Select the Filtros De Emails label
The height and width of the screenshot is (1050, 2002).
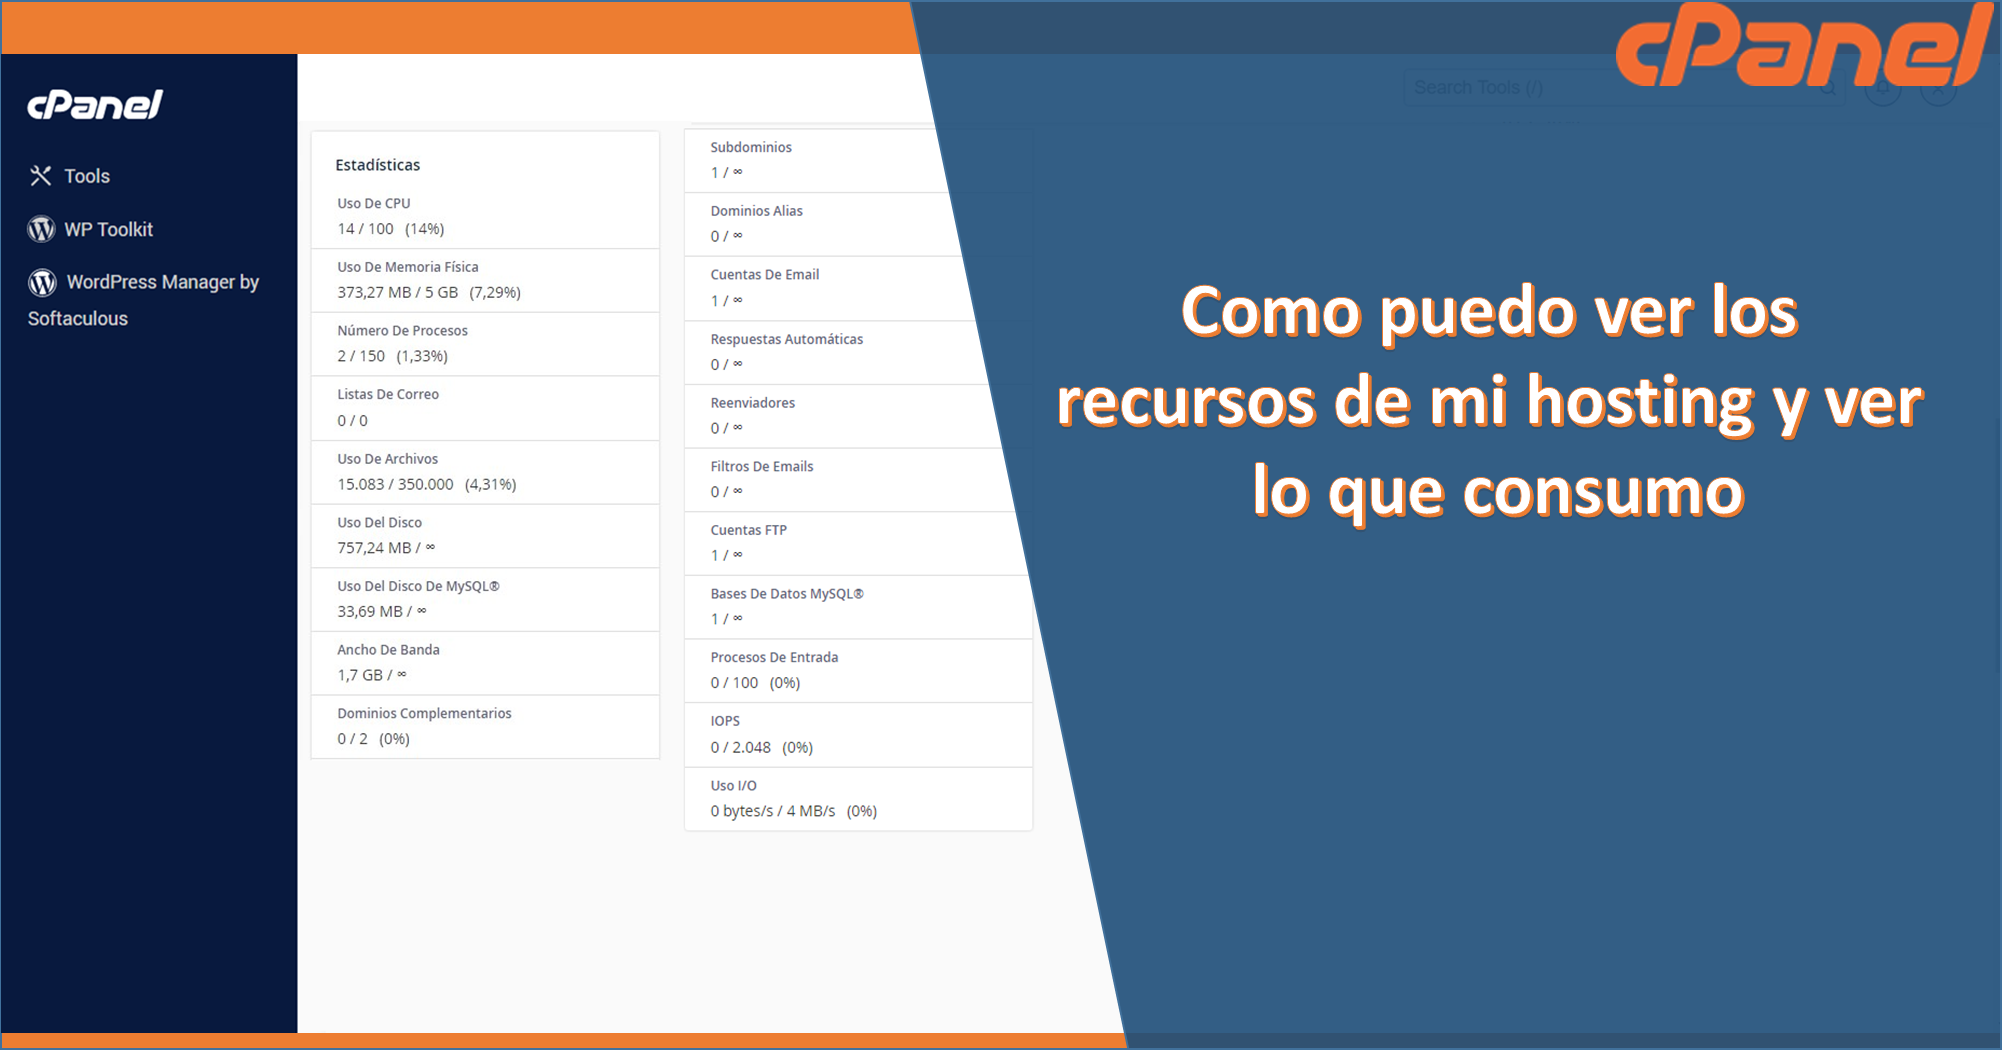[x=761, y=467]
